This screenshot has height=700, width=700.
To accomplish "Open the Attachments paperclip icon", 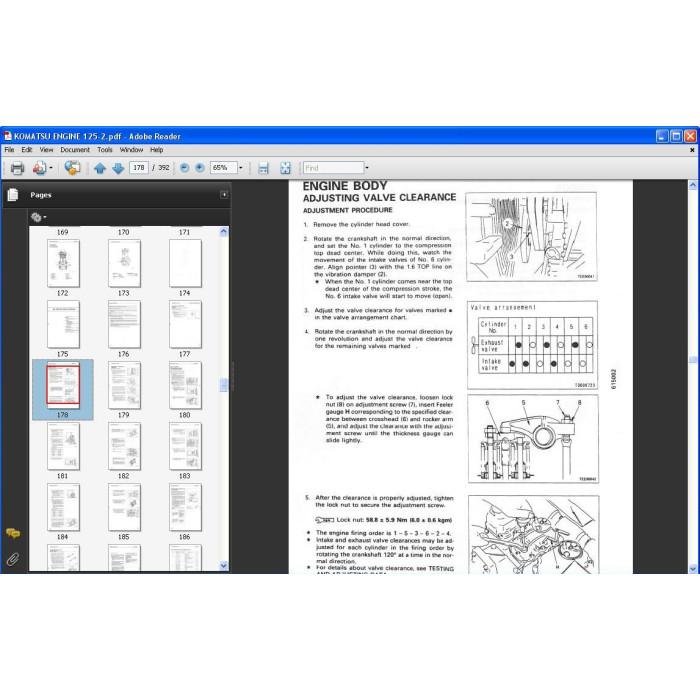I will click(x=13, y=559).
